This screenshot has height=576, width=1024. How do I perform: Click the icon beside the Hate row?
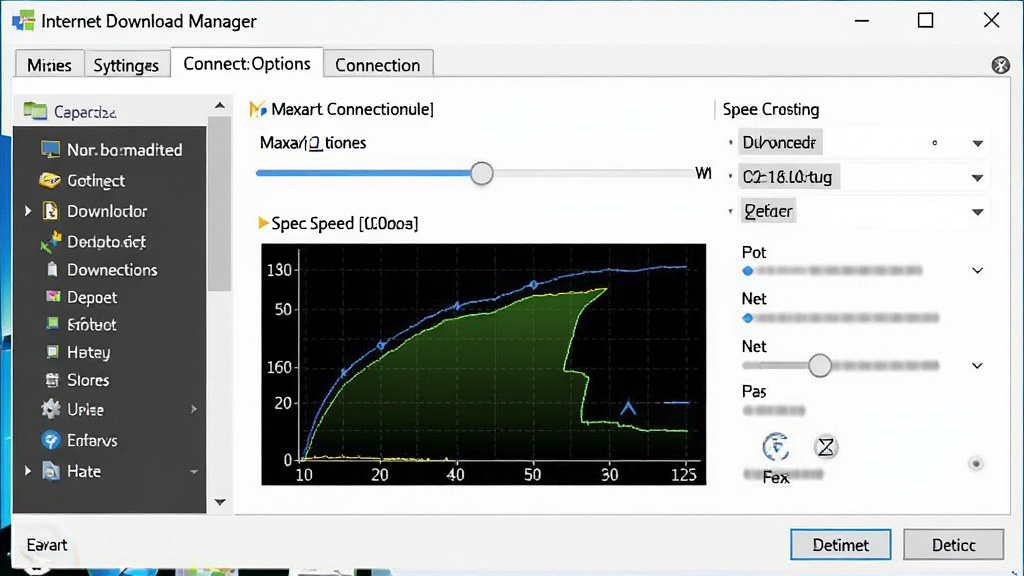(x=51, y=471)
